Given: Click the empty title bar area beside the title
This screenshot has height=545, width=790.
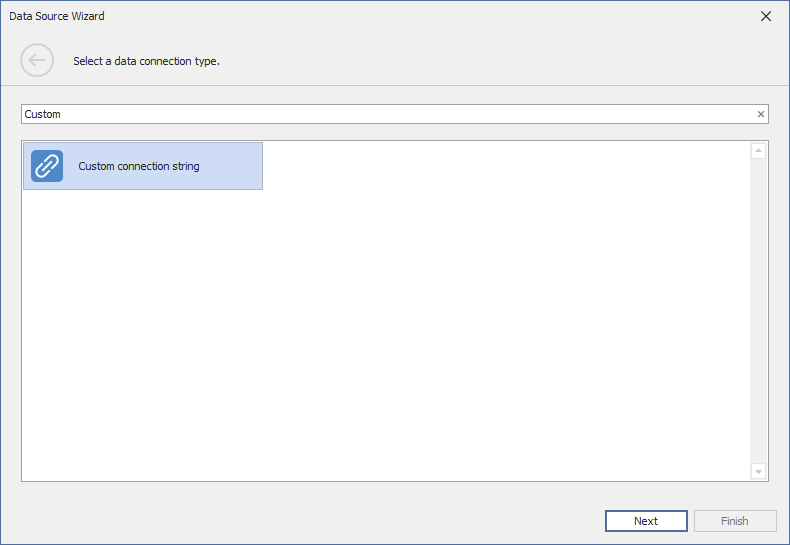Looking at the screenshot, I should pos(400,16).
